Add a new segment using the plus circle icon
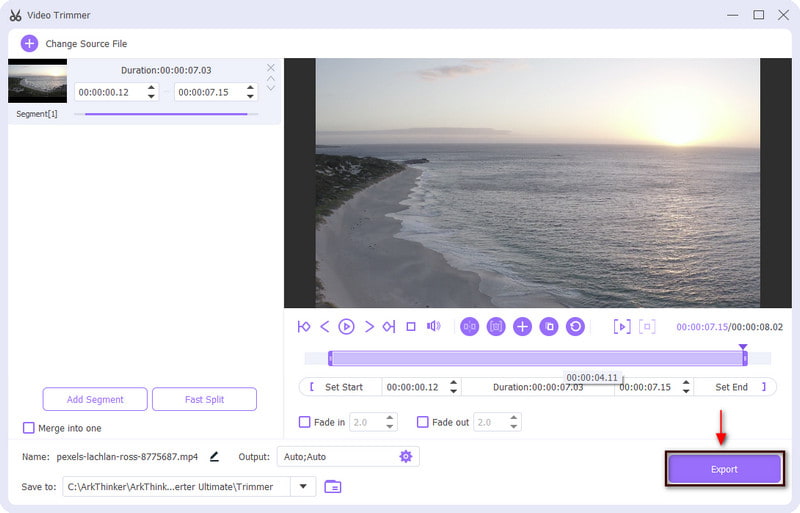The image size is (800, 513). pos(522,327)
